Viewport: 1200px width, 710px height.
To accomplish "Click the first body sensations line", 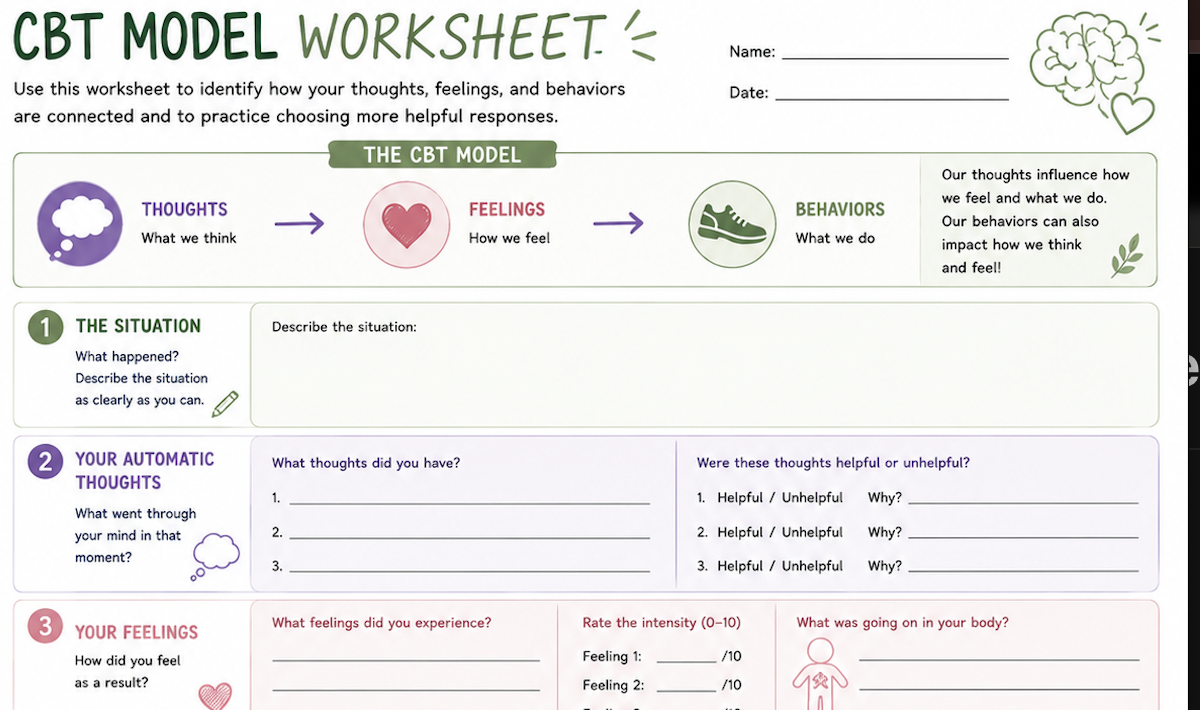I will pos(999,660).
